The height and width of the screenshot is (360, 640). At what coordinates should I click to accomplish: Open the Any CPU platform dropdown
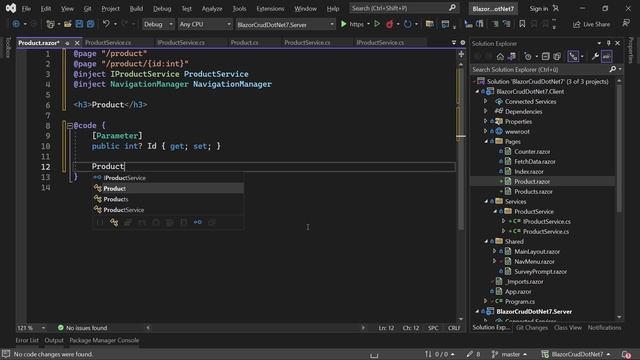coord(205,24)
